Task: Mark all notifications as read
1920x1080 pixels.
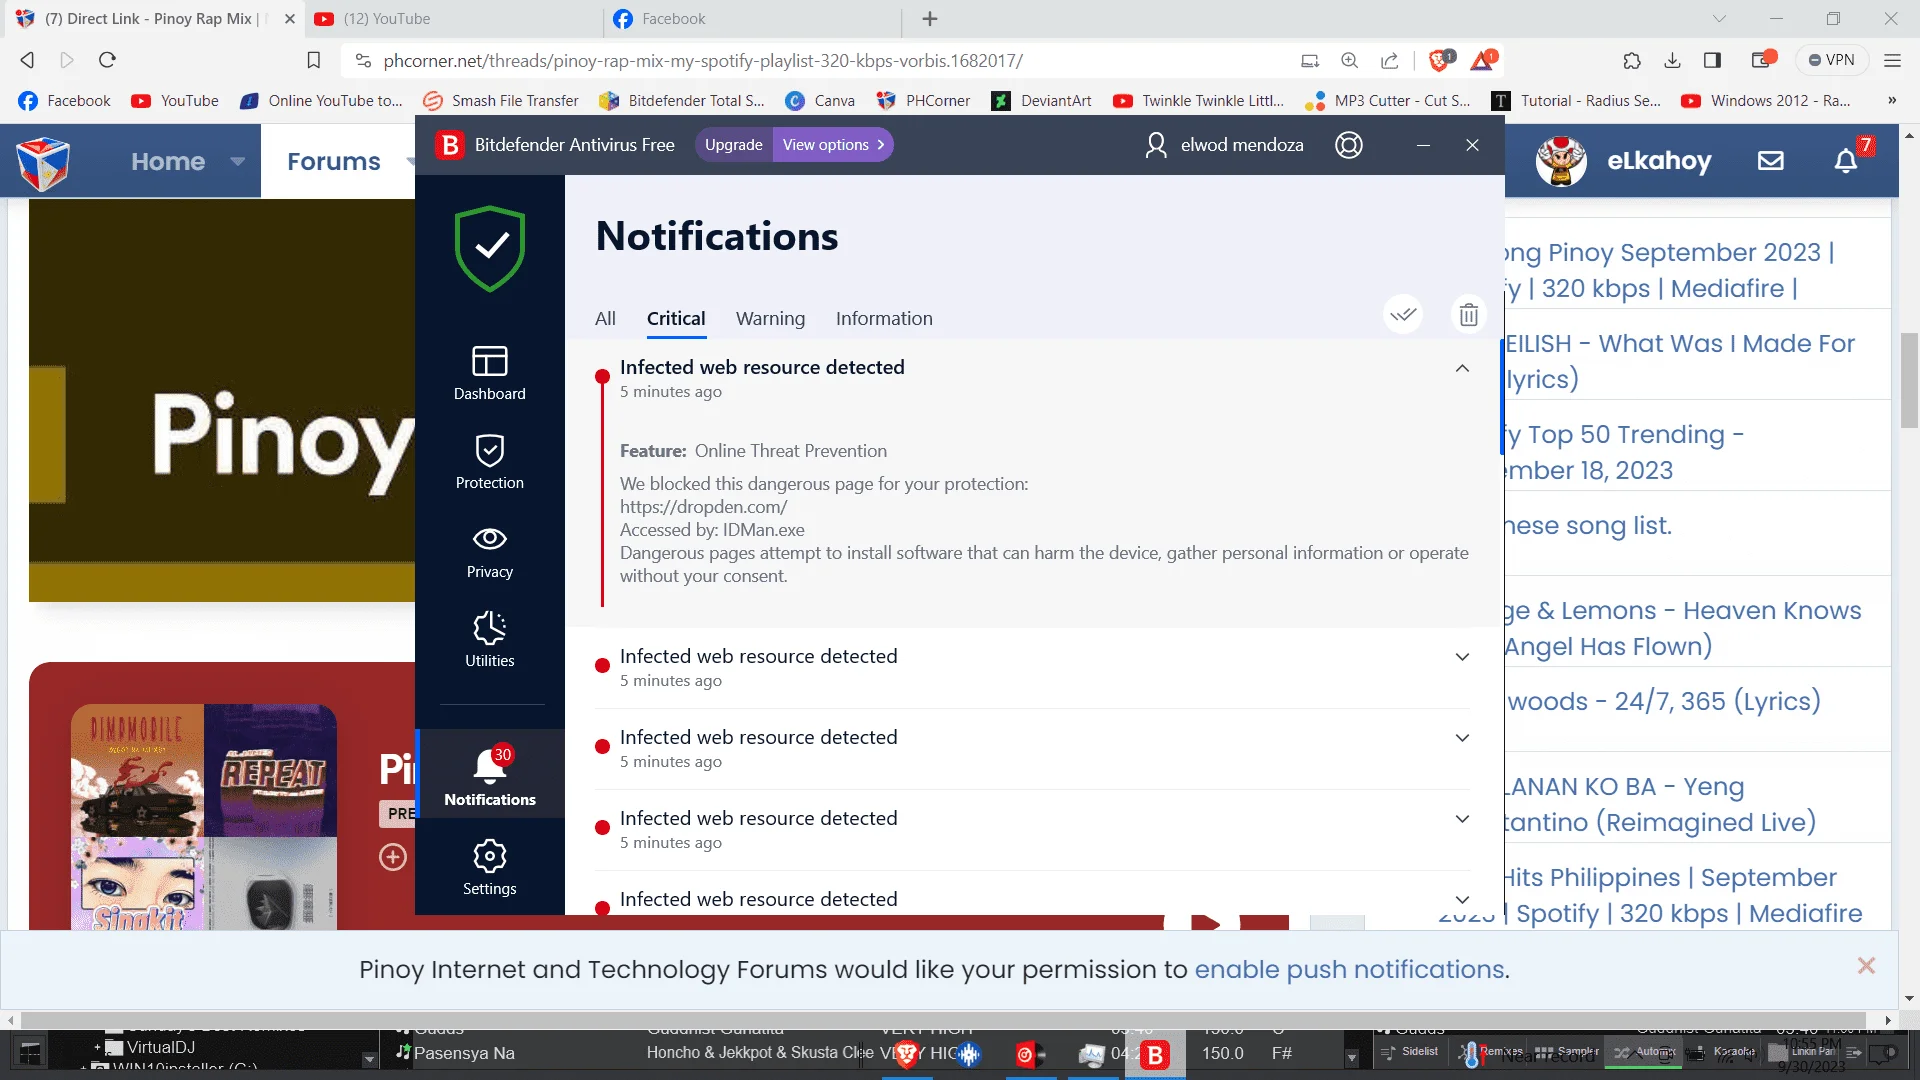Action: tap(1403, 315)
